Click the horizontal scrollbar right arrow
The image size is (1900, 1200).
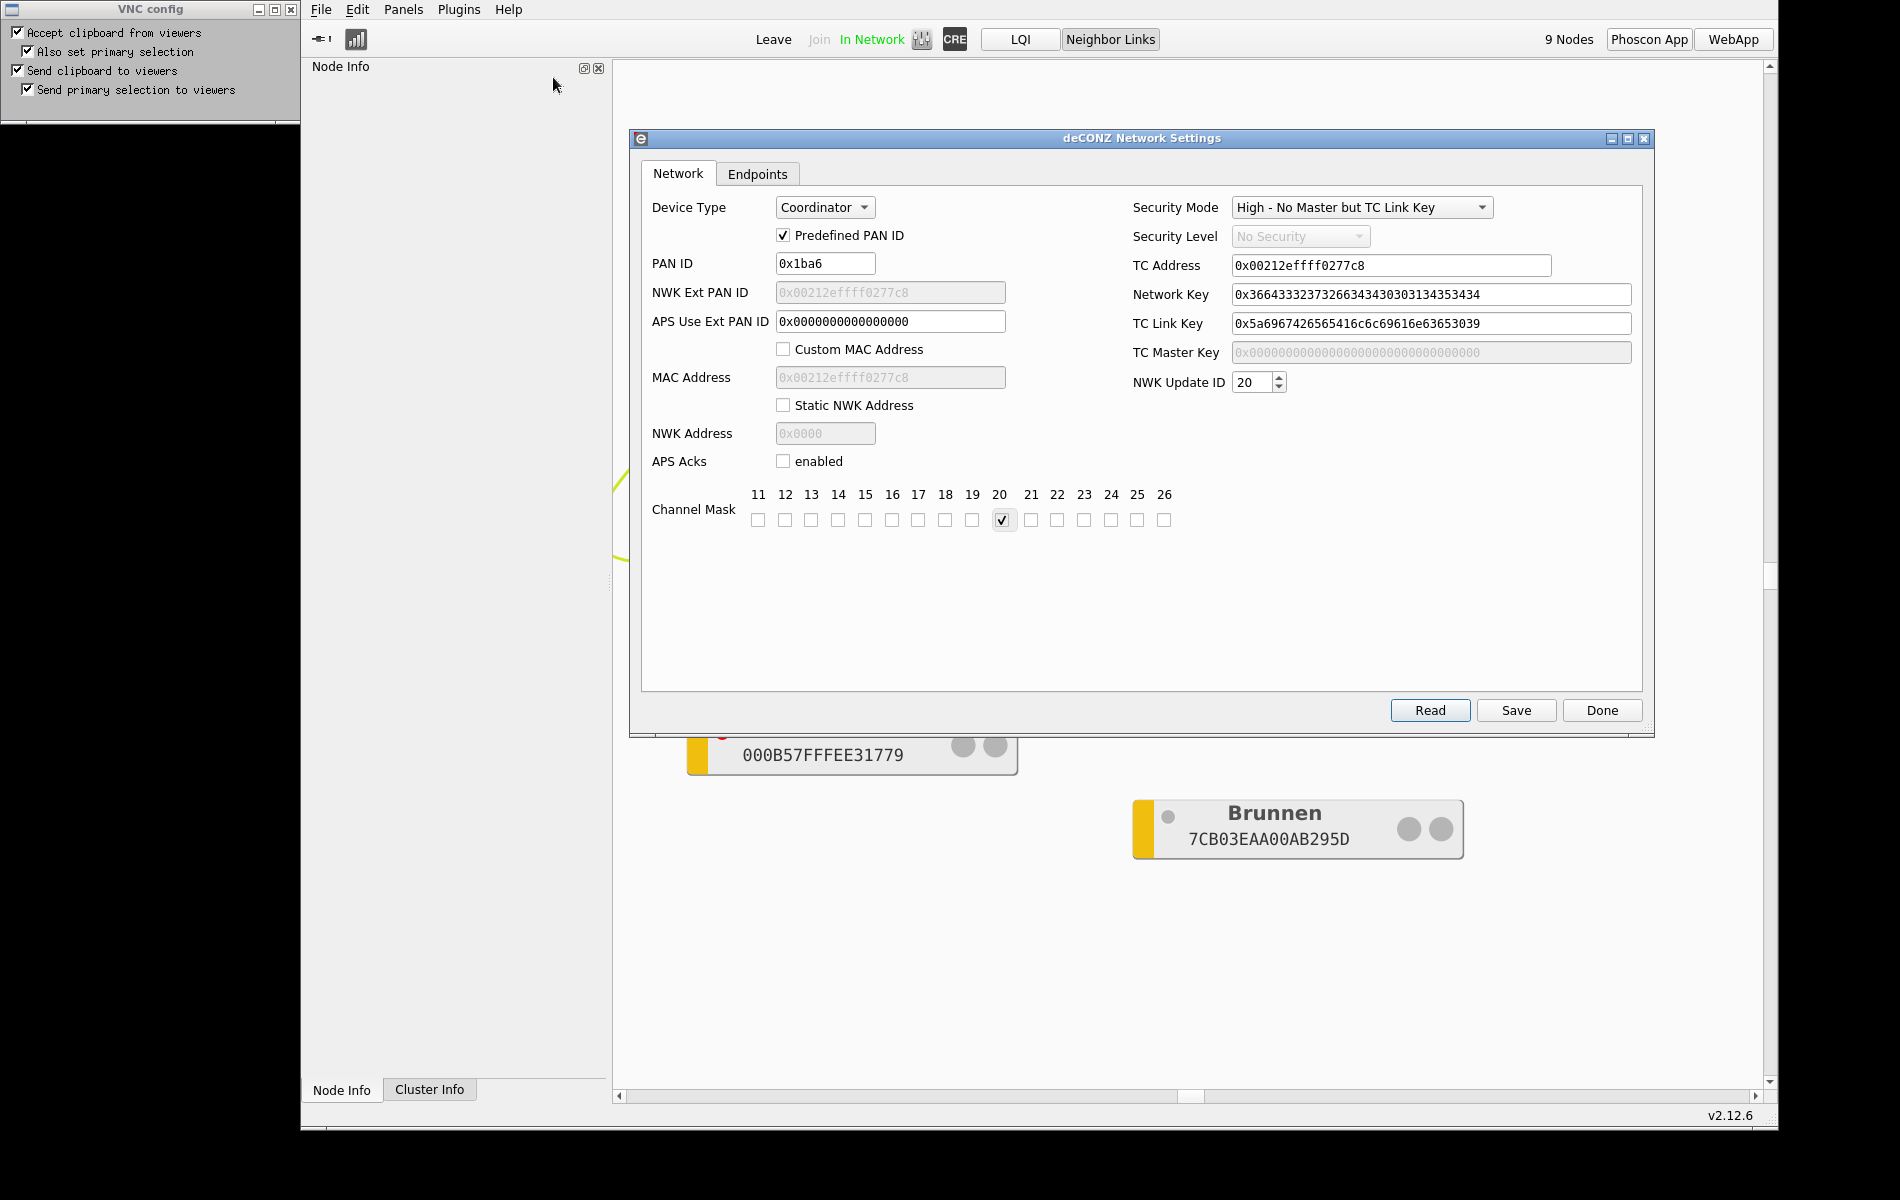pyautogui.click(x=1755, y=1096)
